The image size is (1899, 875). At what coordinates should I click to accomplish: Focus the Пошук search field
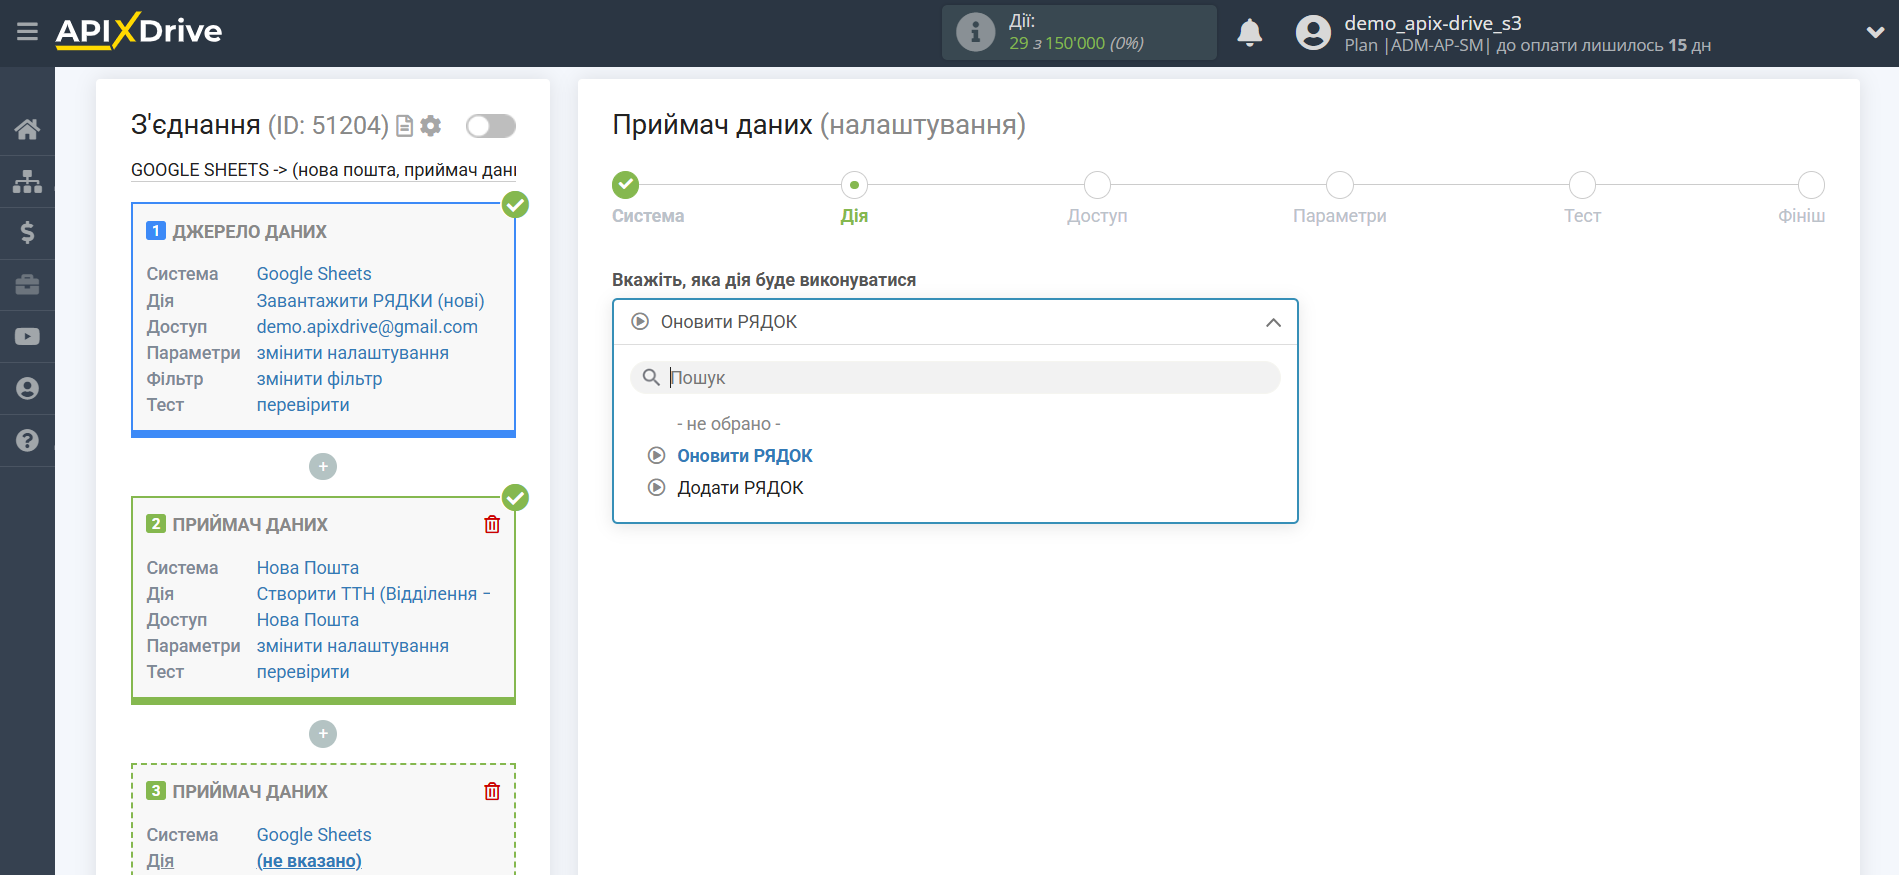coord(955,377)
